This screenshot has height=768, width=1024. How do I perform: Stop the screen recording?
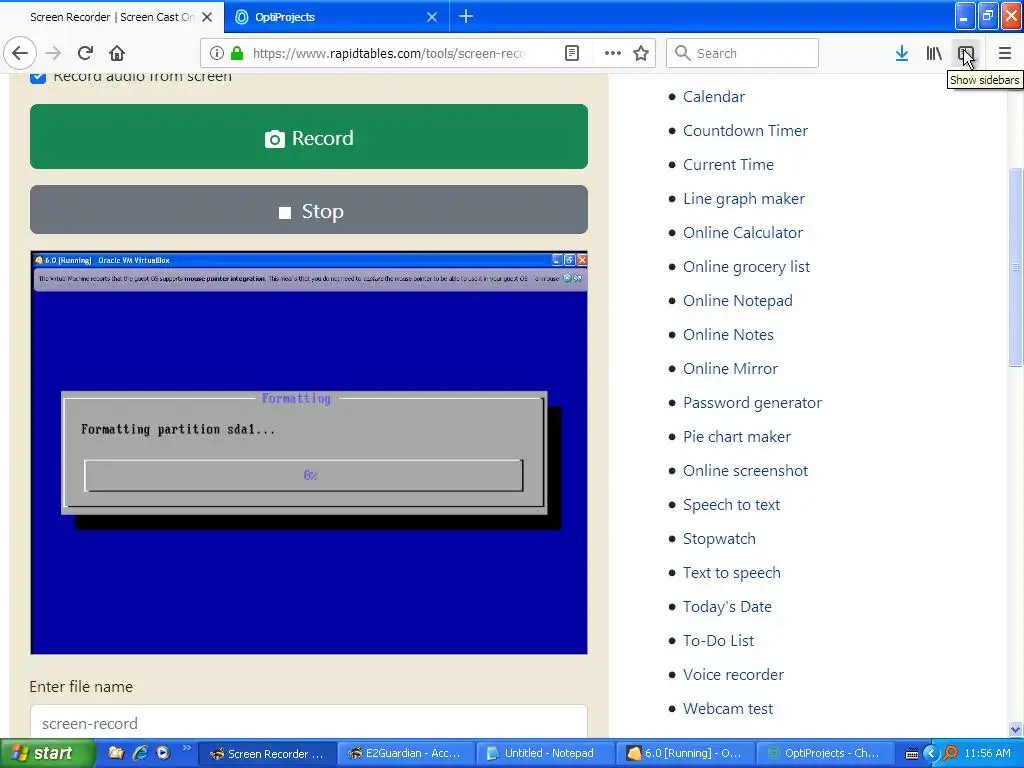pyautogui.click(x=309, y=210)
